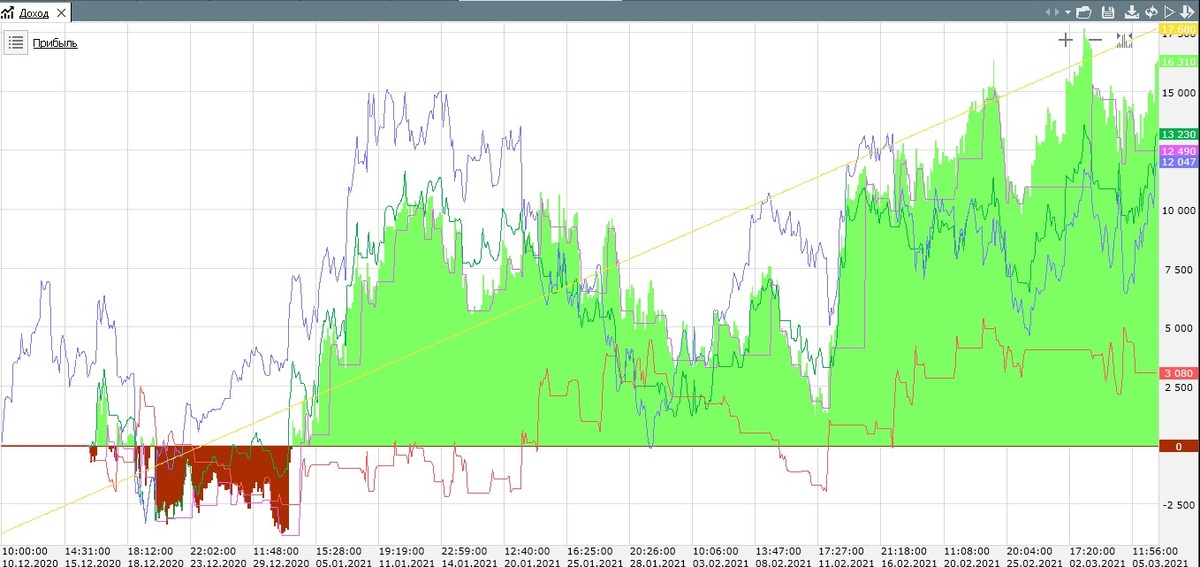Open the tab list dropdown arrow
The width and height of the screenshot is (1200, 567).
click(x=1068, y=12)
